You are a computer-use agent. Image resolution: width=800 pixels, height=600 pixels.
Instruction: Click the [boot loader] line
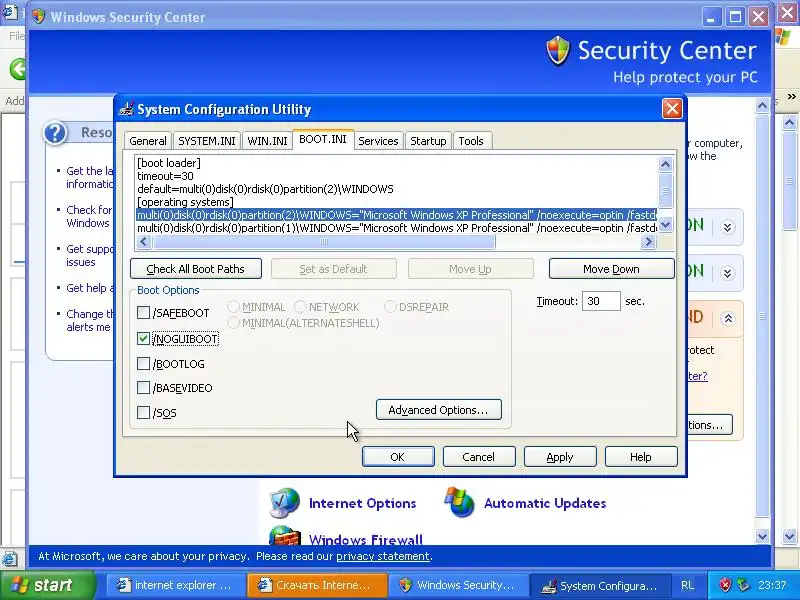pos(169,163)
